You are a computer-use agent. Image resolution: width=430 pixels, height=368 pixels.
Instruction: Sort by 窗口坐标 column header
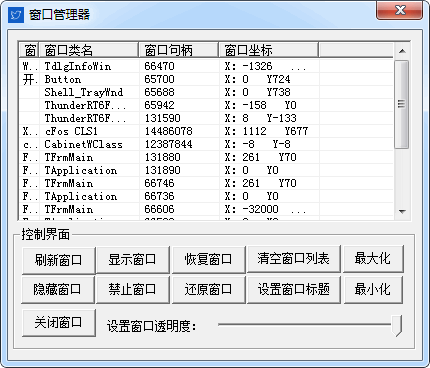[269, 50]
